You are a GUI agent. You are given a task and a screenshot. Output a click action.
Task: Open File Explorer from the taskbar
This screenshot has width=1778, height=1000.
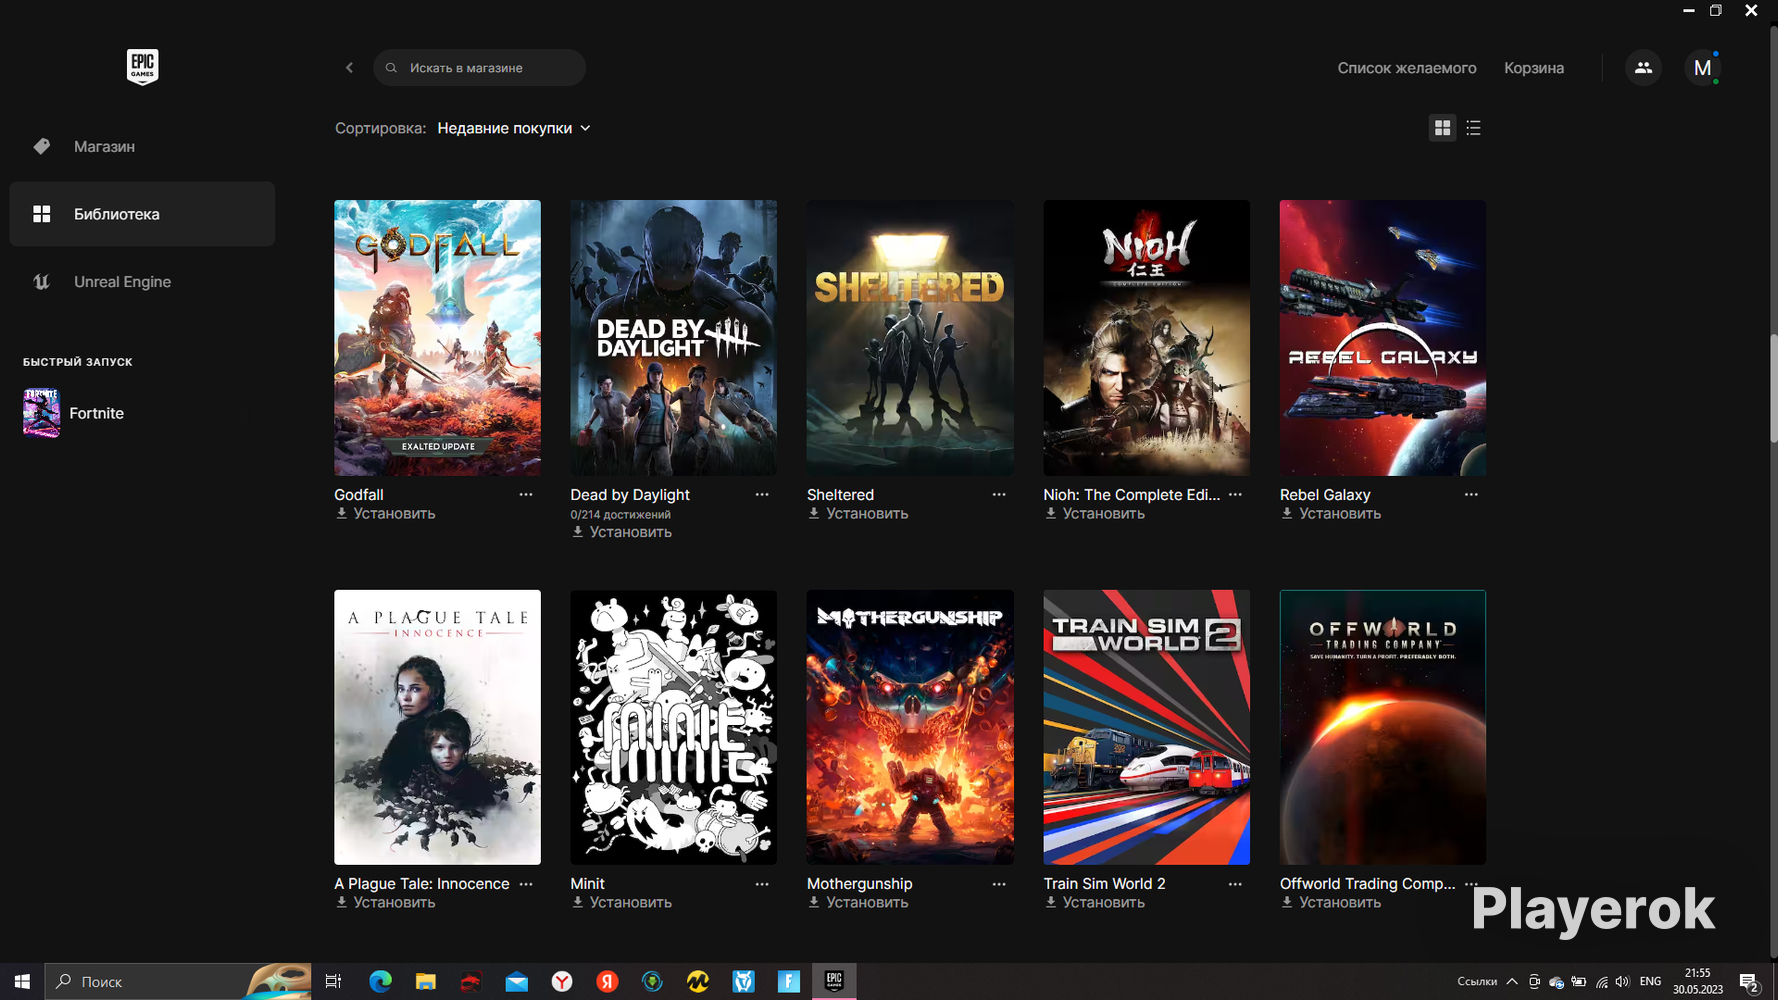pyautogui.click(x=425, y=982)
